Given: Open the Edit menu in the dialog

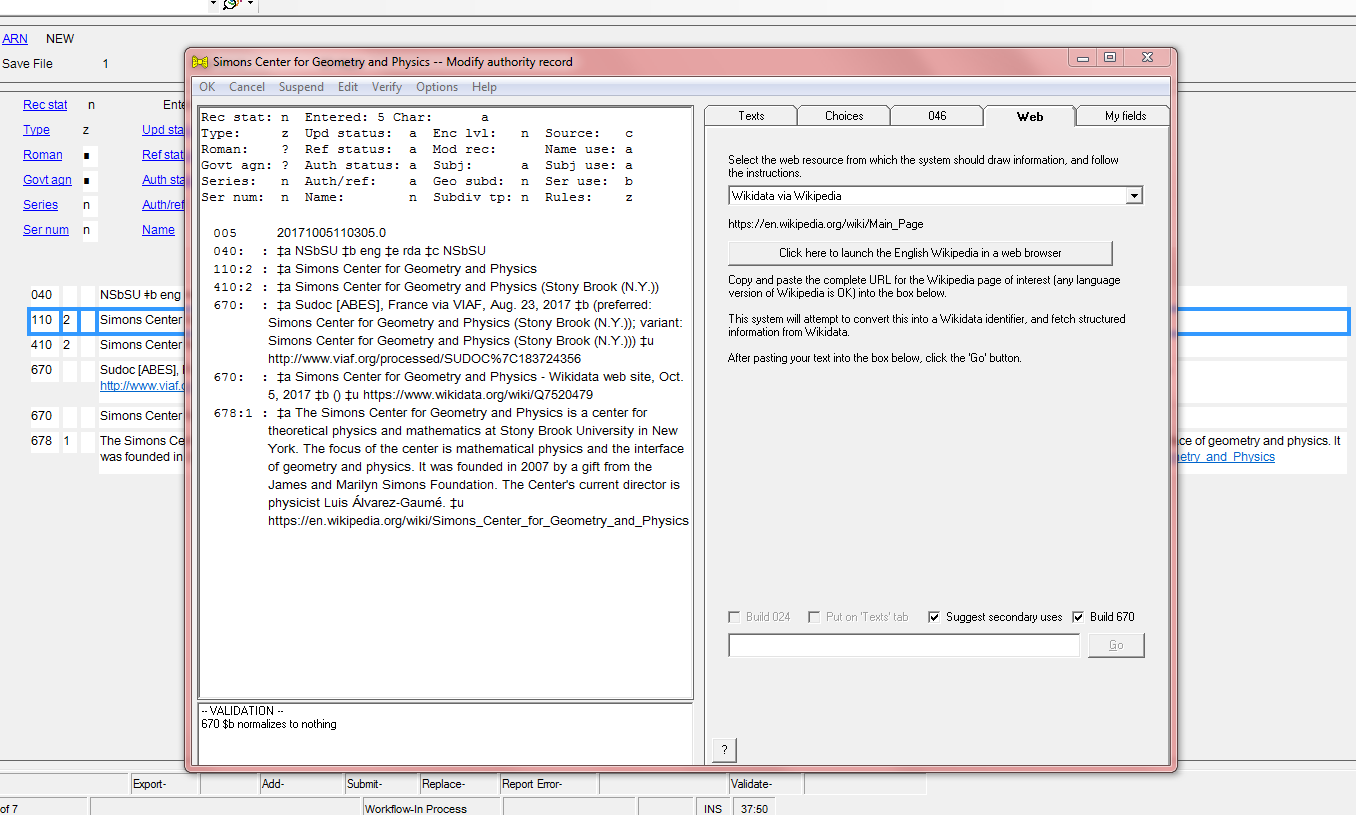Looking at the screenshot, I should pos(348,87).
